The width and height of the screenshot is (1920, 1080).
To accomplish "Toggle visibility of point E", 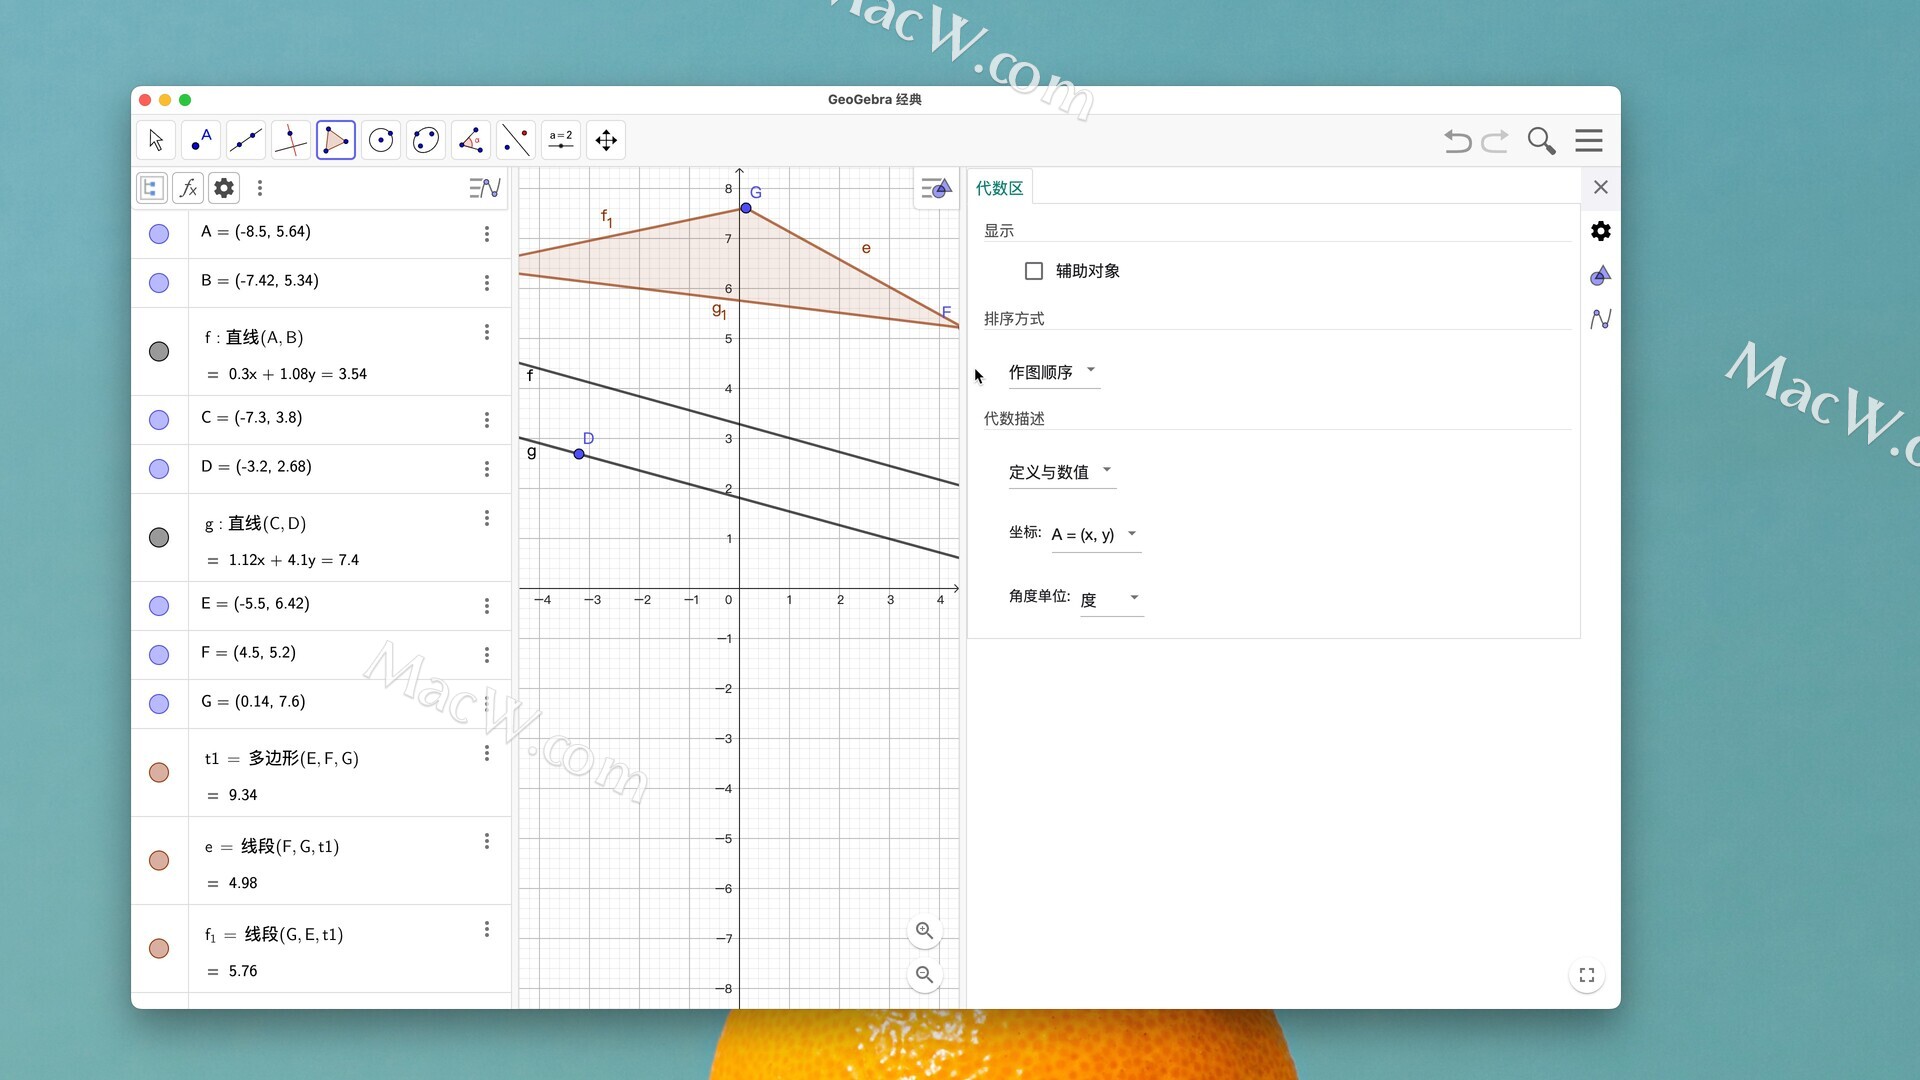I will 159,606.
